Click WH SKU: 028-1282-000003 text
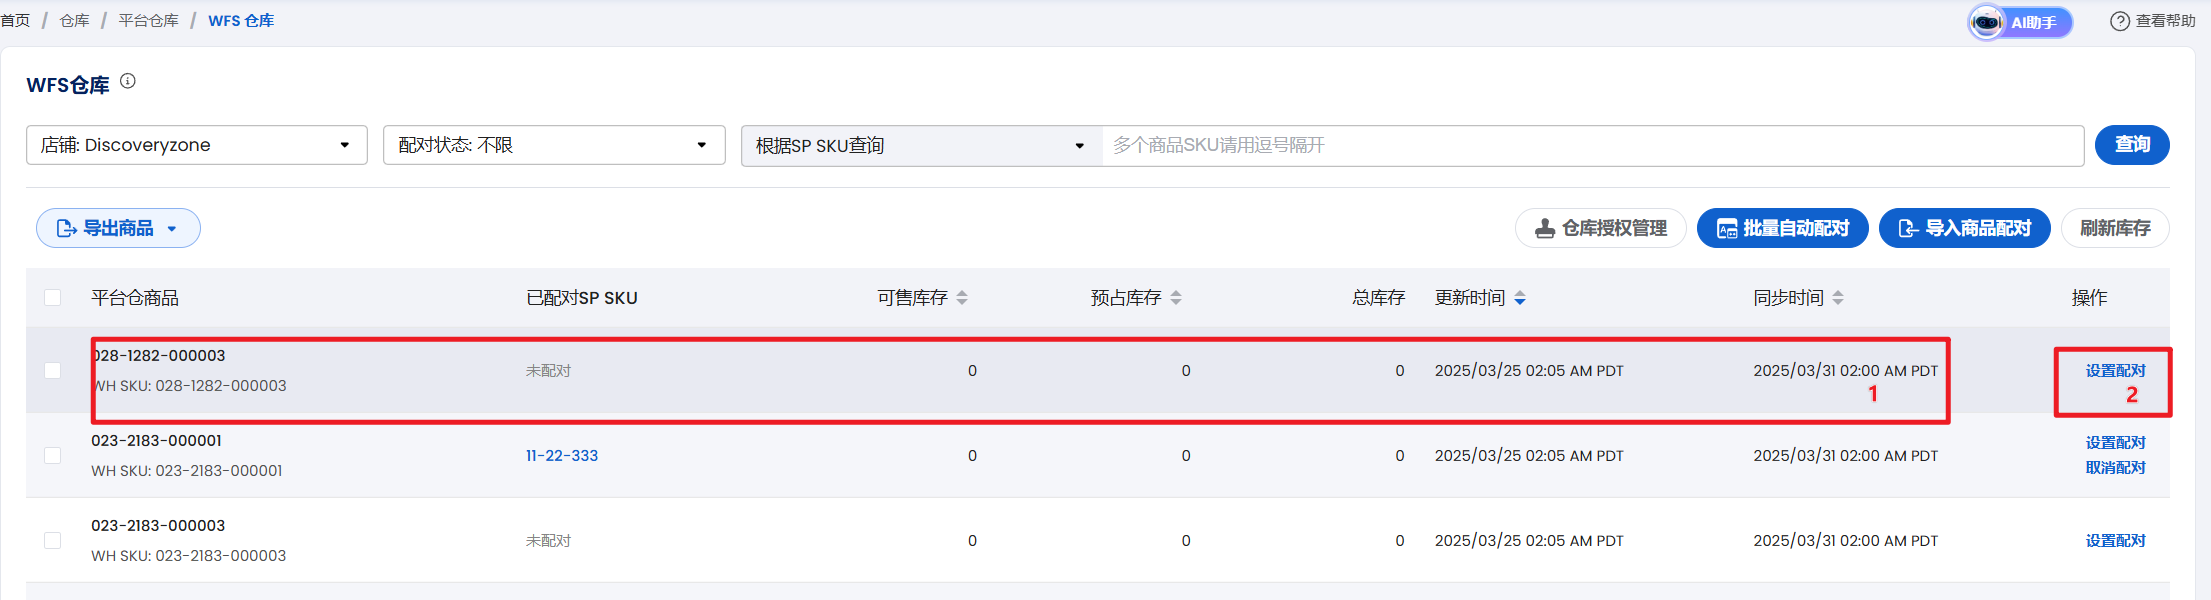2211x600 pixels. click(190, 385)
